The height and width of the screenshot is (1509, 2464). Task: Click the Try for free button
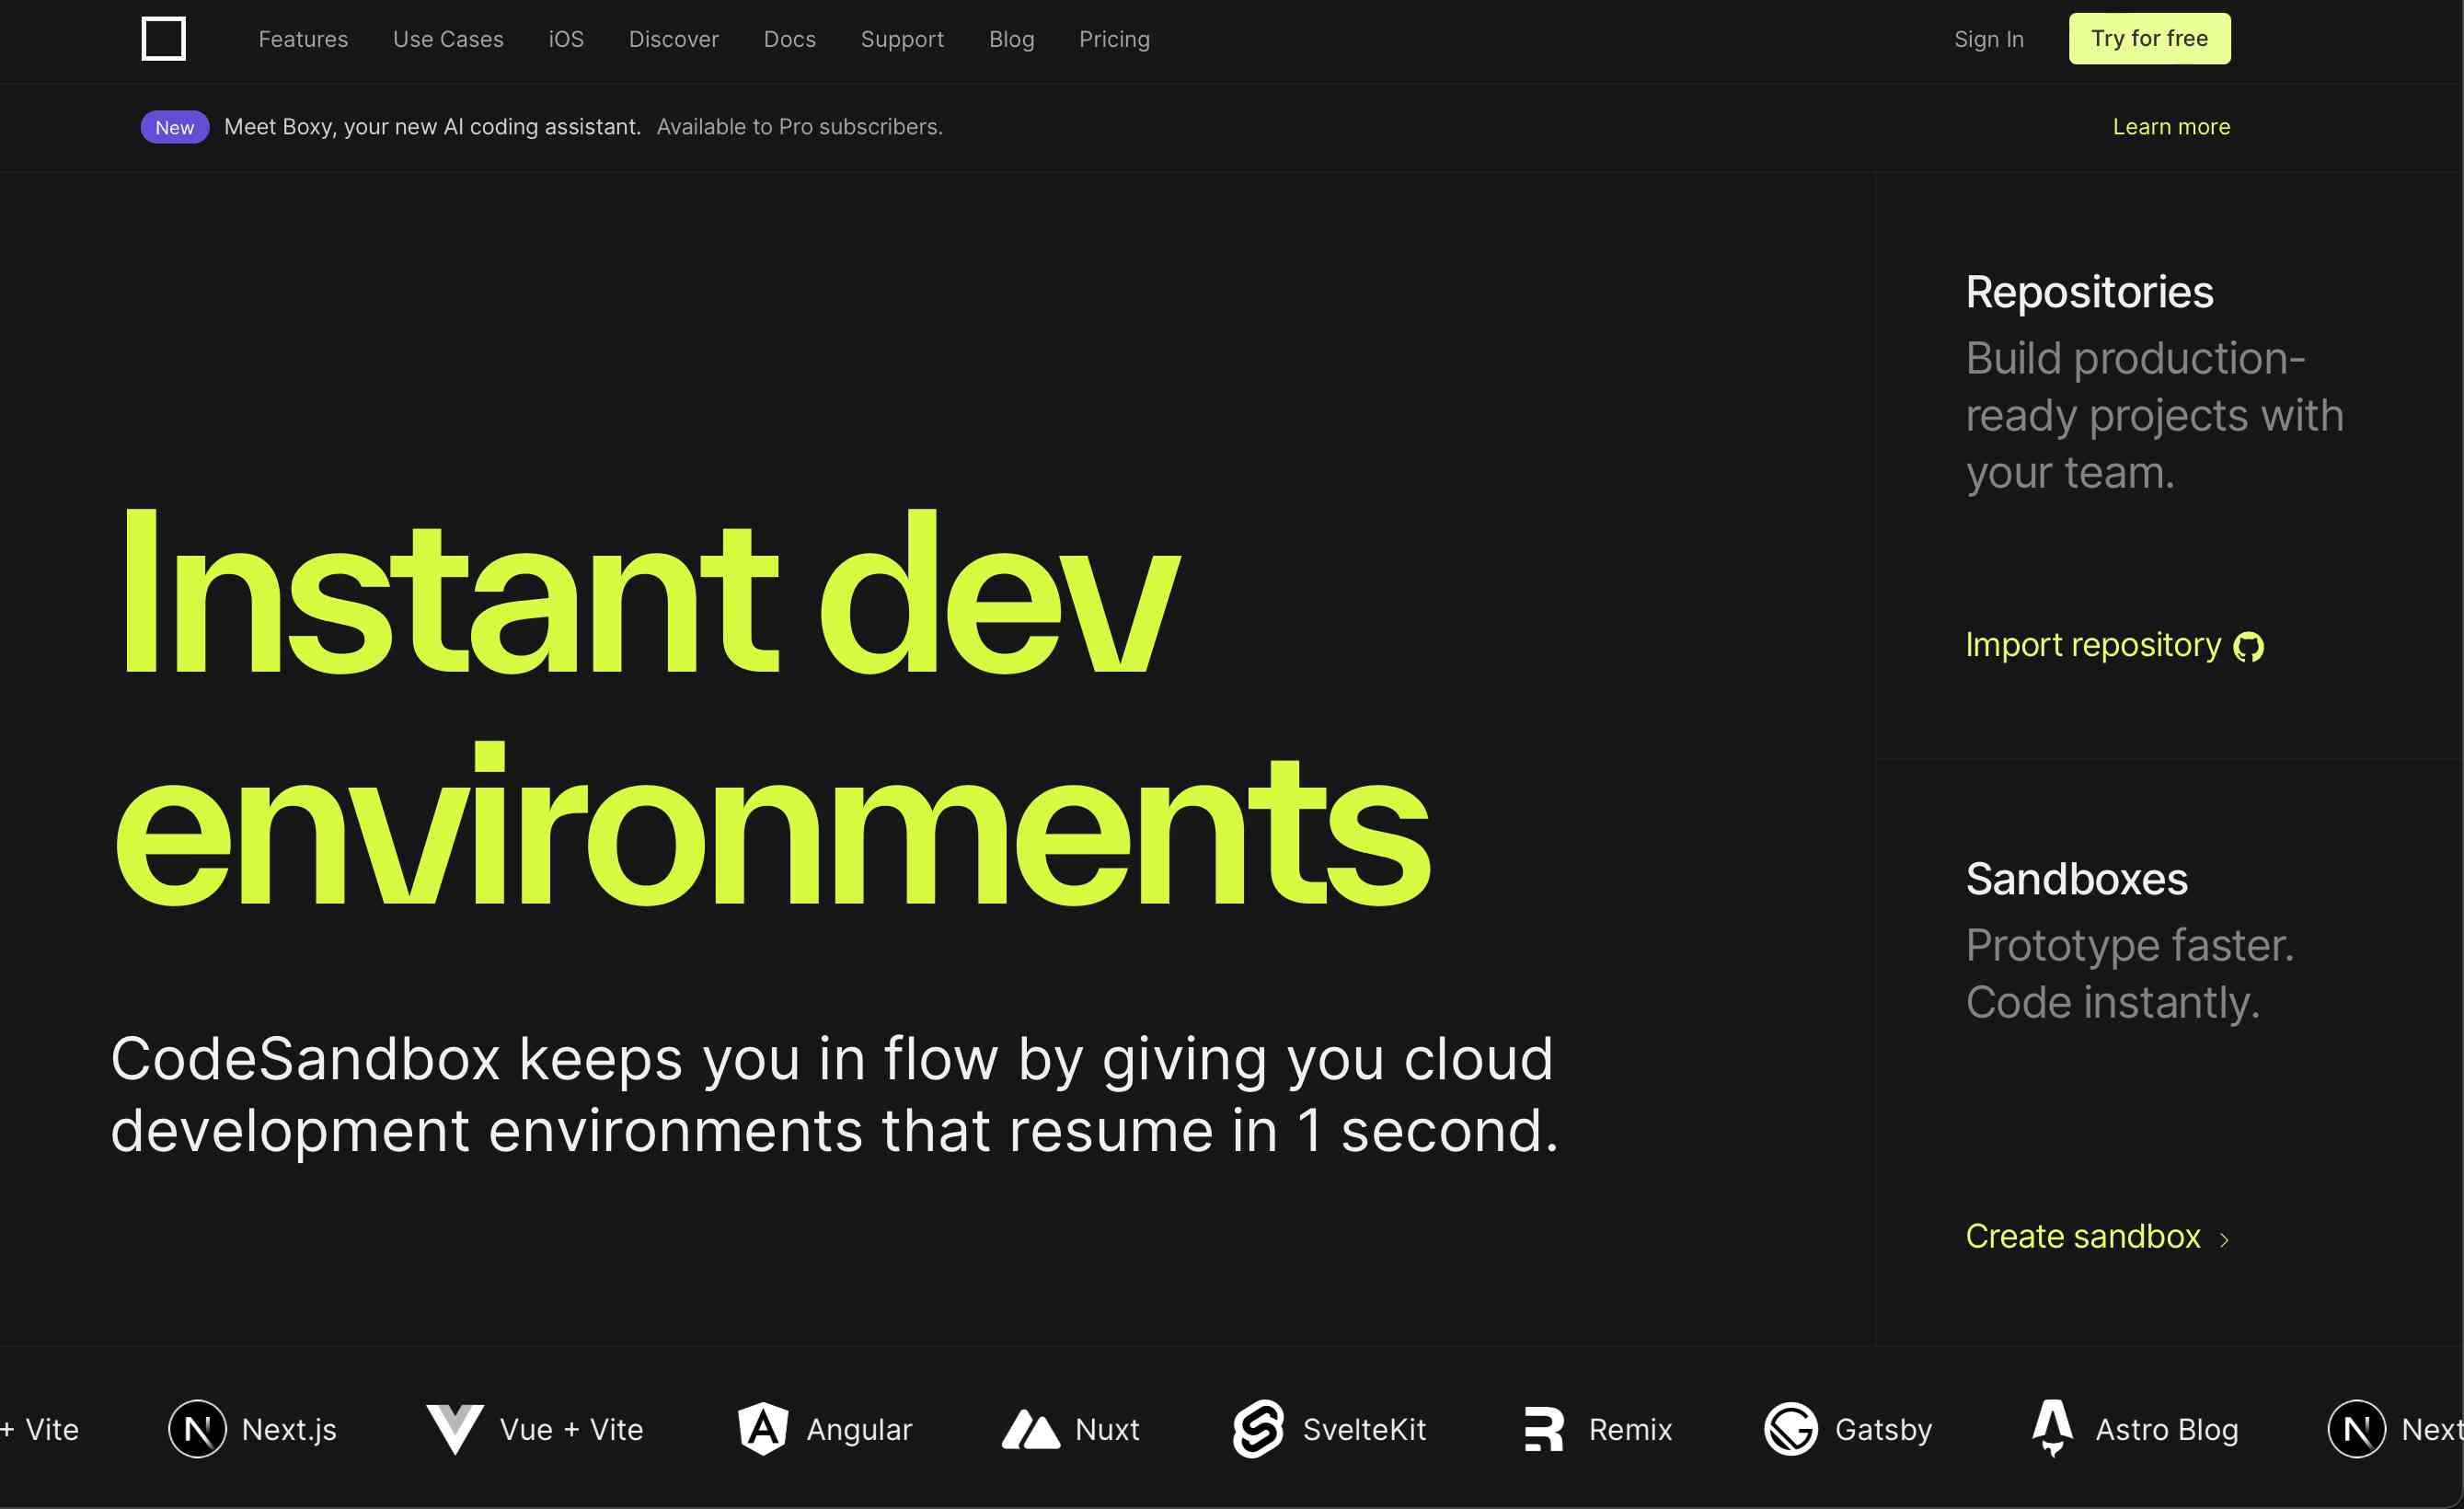pyautogui.click(x=2149, y=39)
